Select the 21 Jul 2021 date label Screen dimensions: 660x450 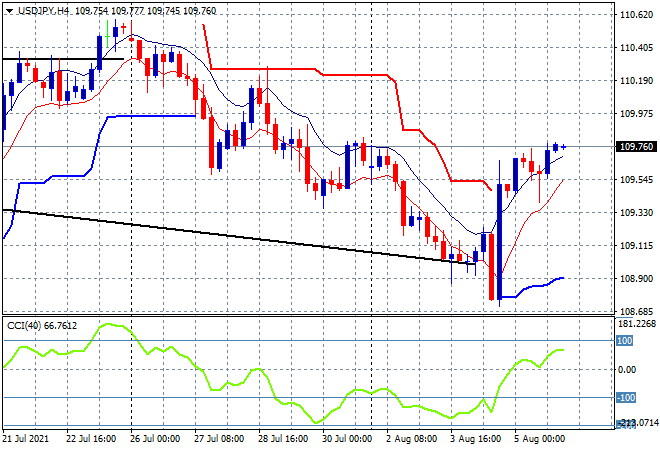point(25,439)
